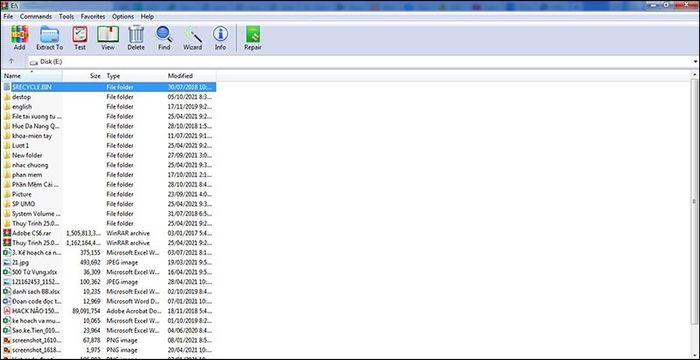
Task: Click the scrollbar up arrow
Action: pyautogui.click(x=695, y=75)
